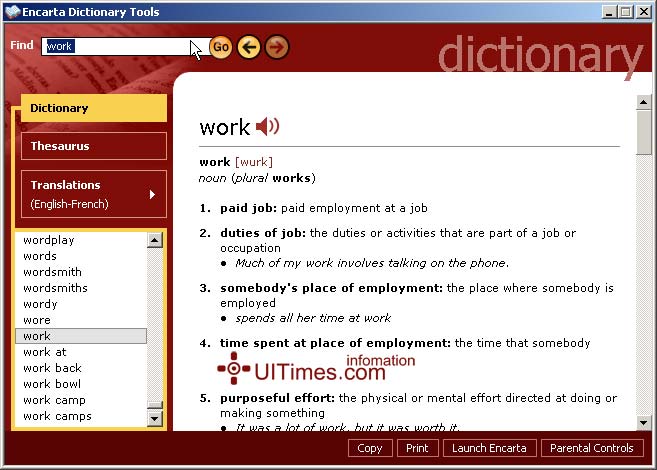Select 'work camps' in the word list
657x470 pixels.
point(81,416)
